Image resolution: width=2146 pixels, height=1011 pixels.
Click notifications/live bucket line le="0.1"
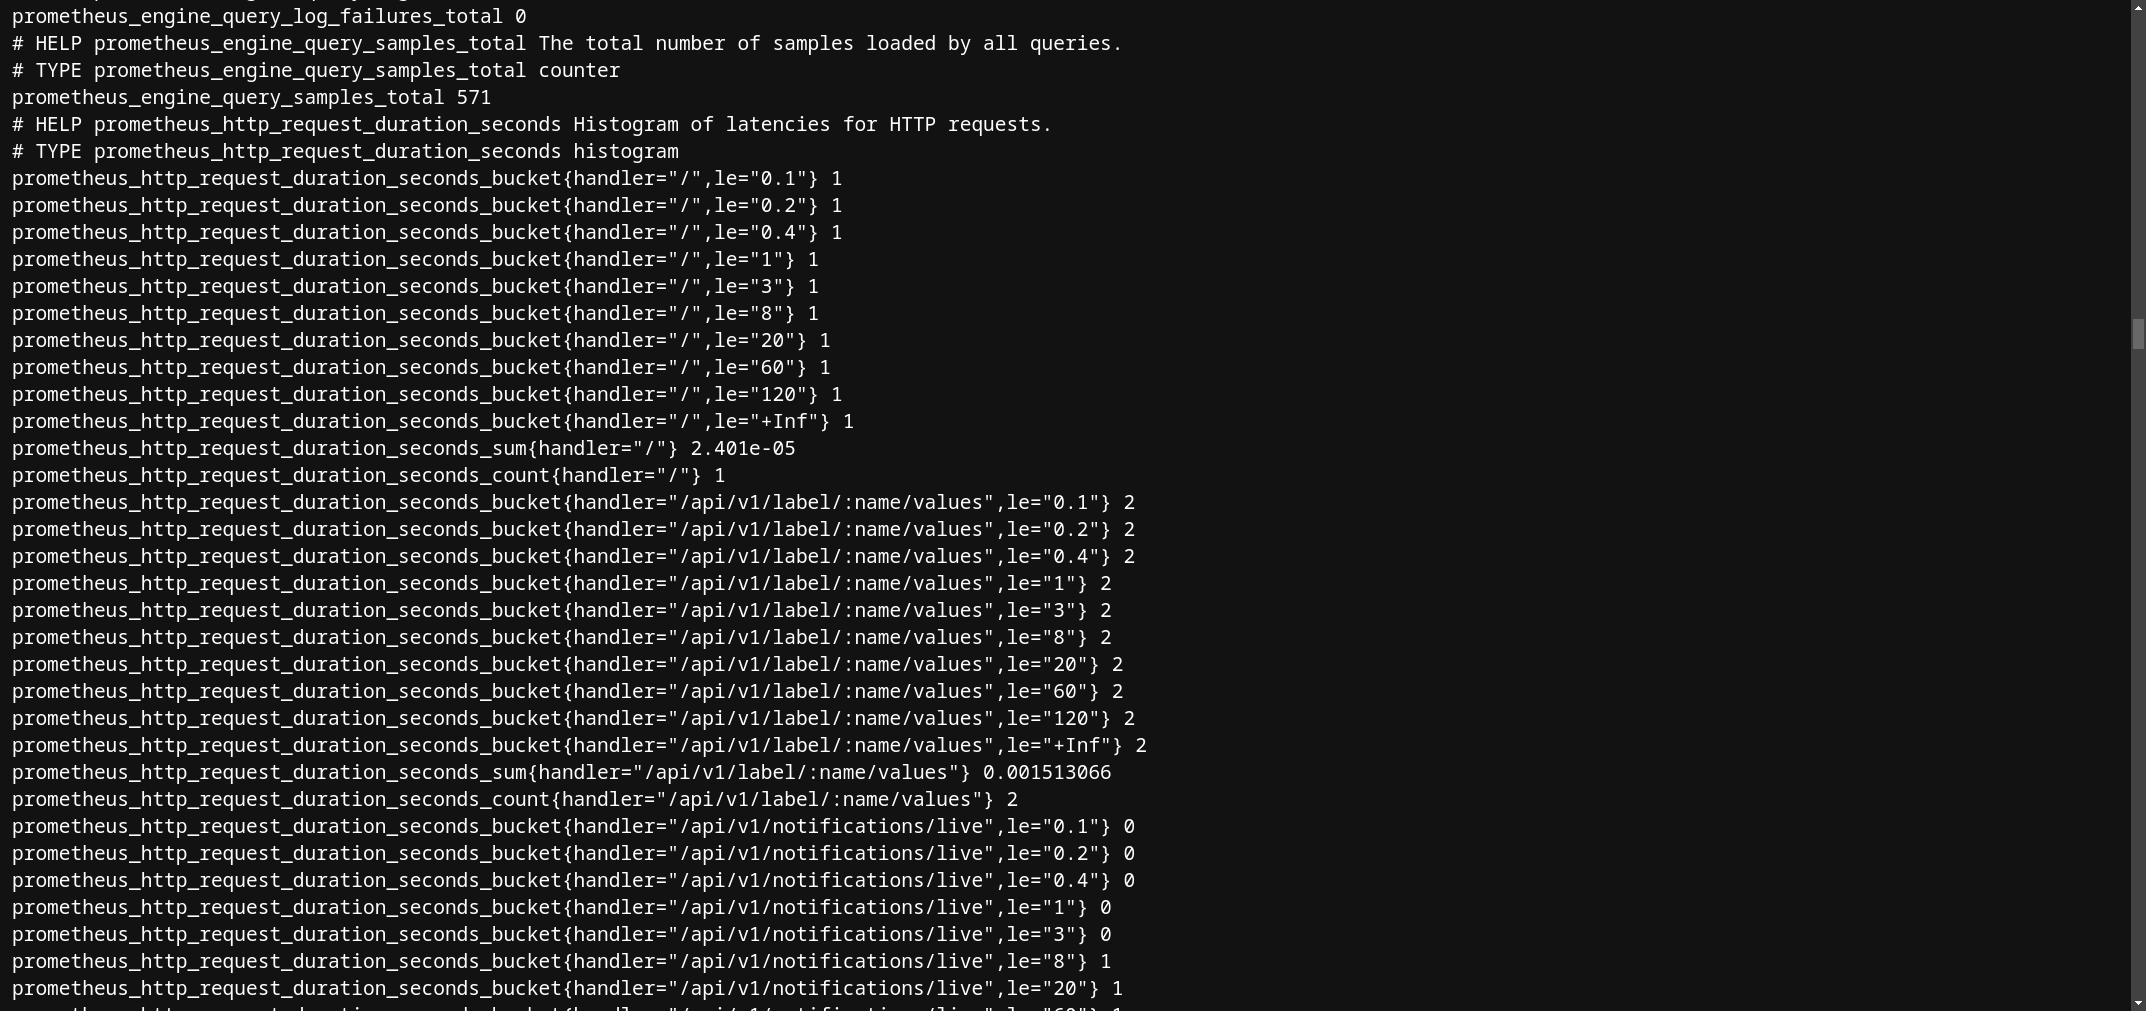pyautogui.click(x=573, y=827)
